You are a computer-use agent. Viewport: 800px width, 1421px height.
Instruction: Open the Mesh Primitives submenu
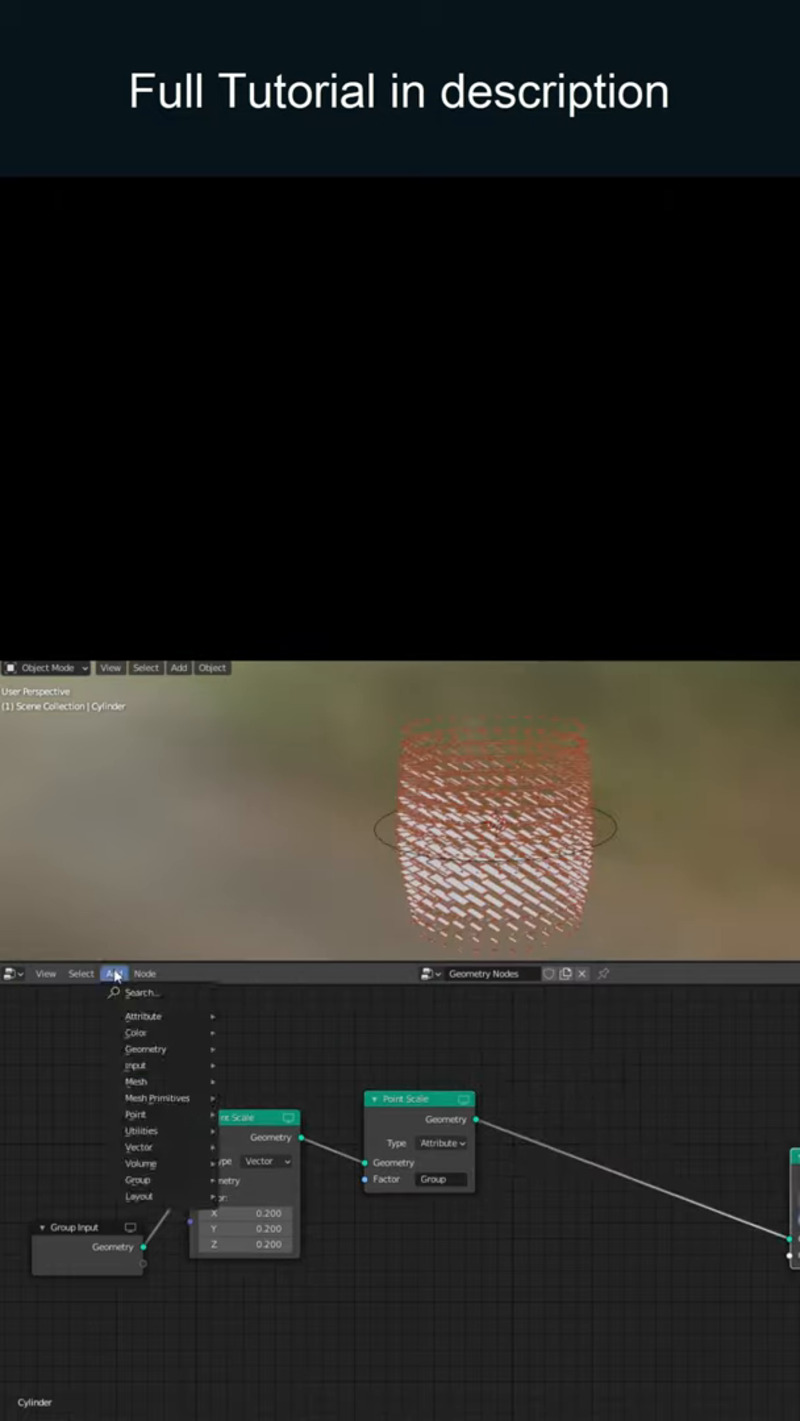pyautogui.click(x=157, y=1098)
